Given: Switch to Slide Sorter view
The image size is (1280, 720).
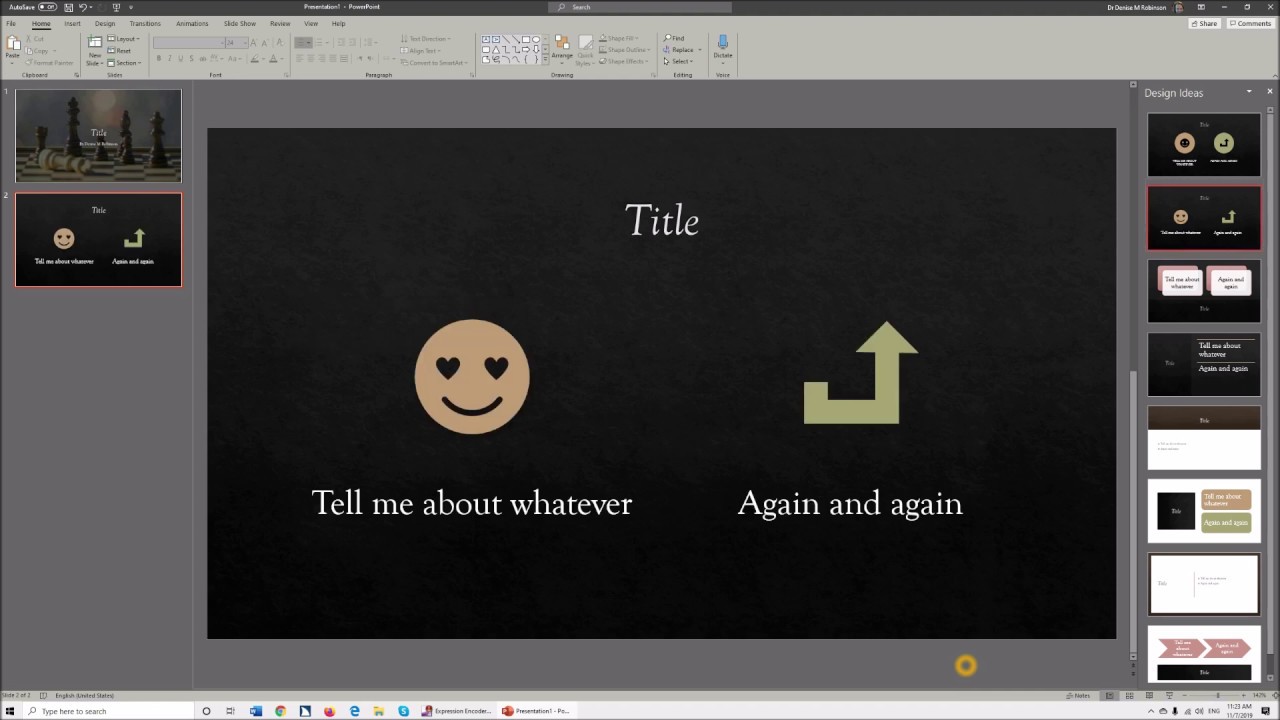Looking at the screenshot, I should 1130,695.
